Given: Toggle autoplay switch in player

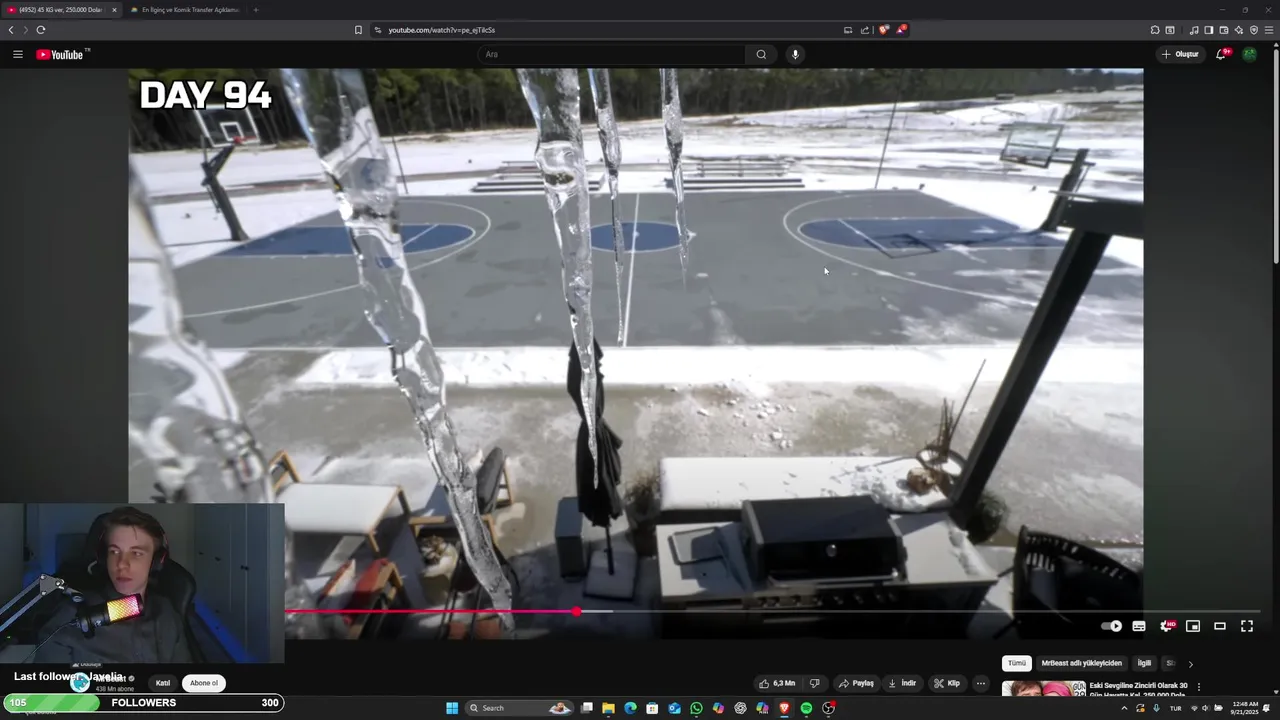Looking at the screenshot, I should [x=1111, y=626].
